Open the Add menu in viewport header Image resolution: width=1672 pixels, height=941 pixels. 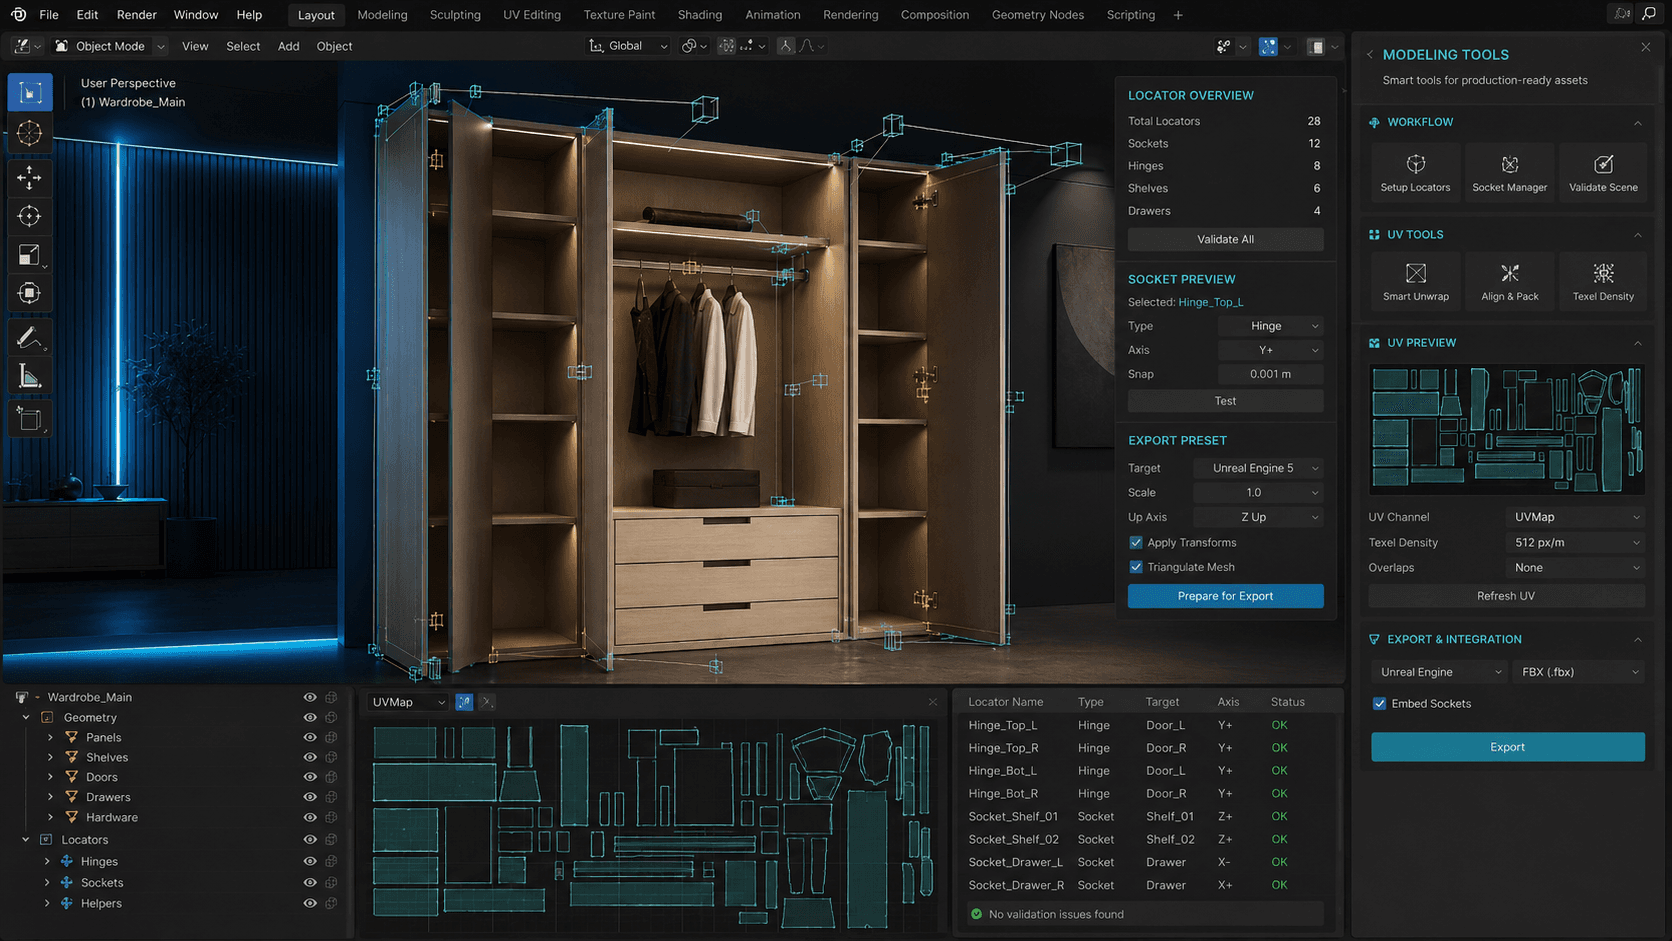point(288,46)
